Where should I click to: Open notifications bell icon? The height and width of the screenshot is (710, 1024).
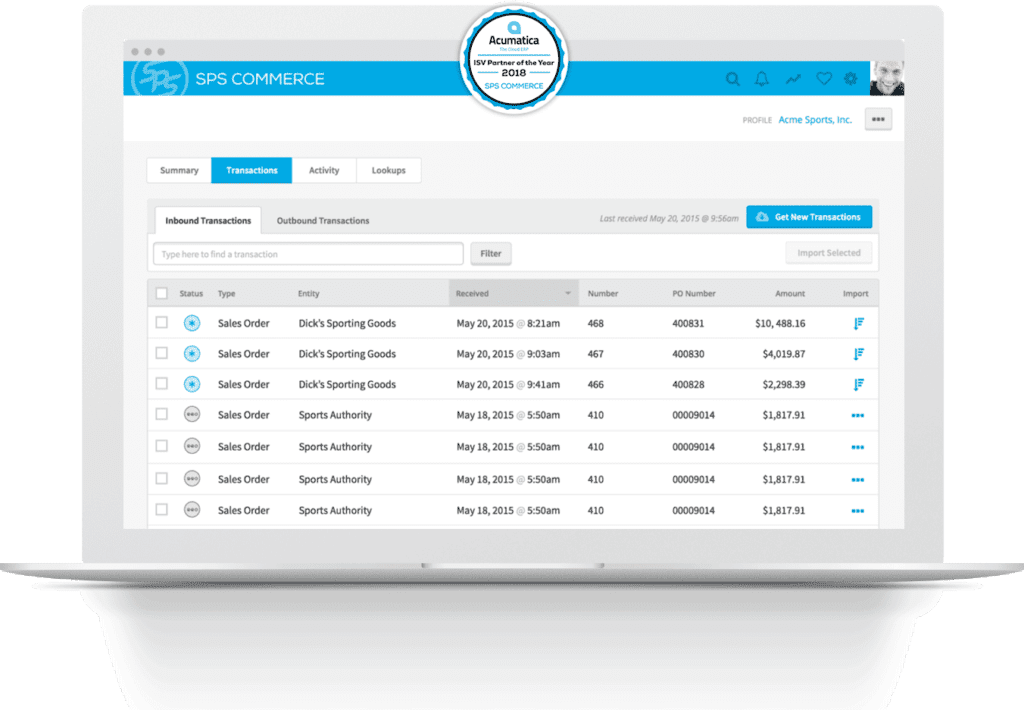(761, 79)
